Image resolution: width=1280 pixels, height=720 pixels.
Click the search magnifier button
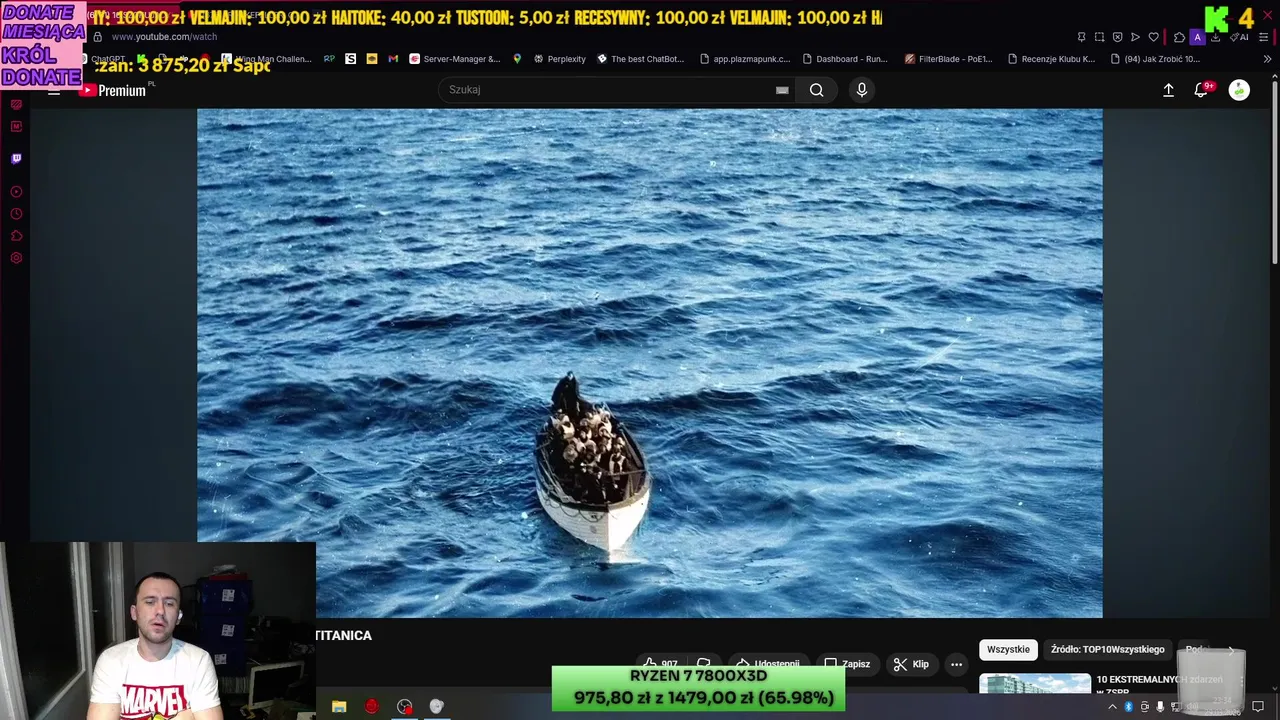point(817,90)
